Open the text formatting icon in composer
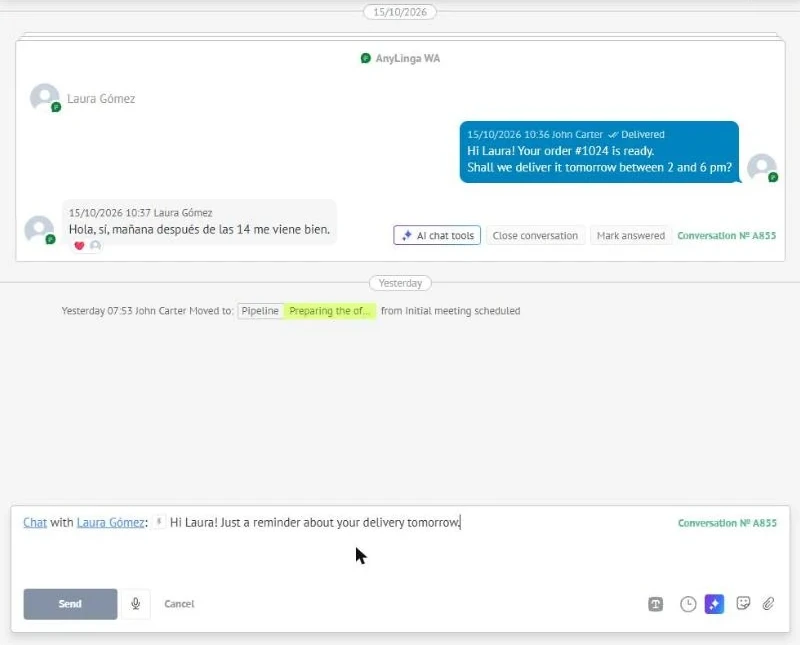This screenshot has height=645, width=800. tap(656, 604)
